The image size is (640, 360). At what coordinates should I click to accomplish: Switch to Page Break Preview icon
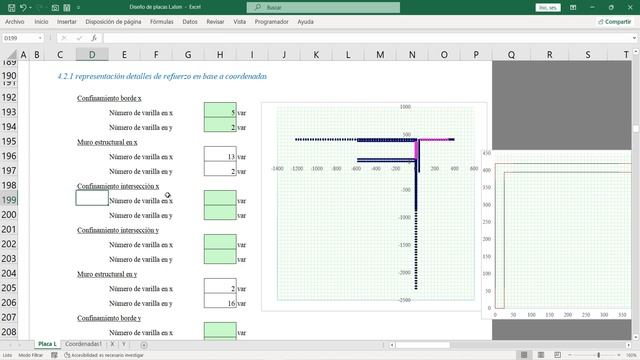[x=558, y=355]
